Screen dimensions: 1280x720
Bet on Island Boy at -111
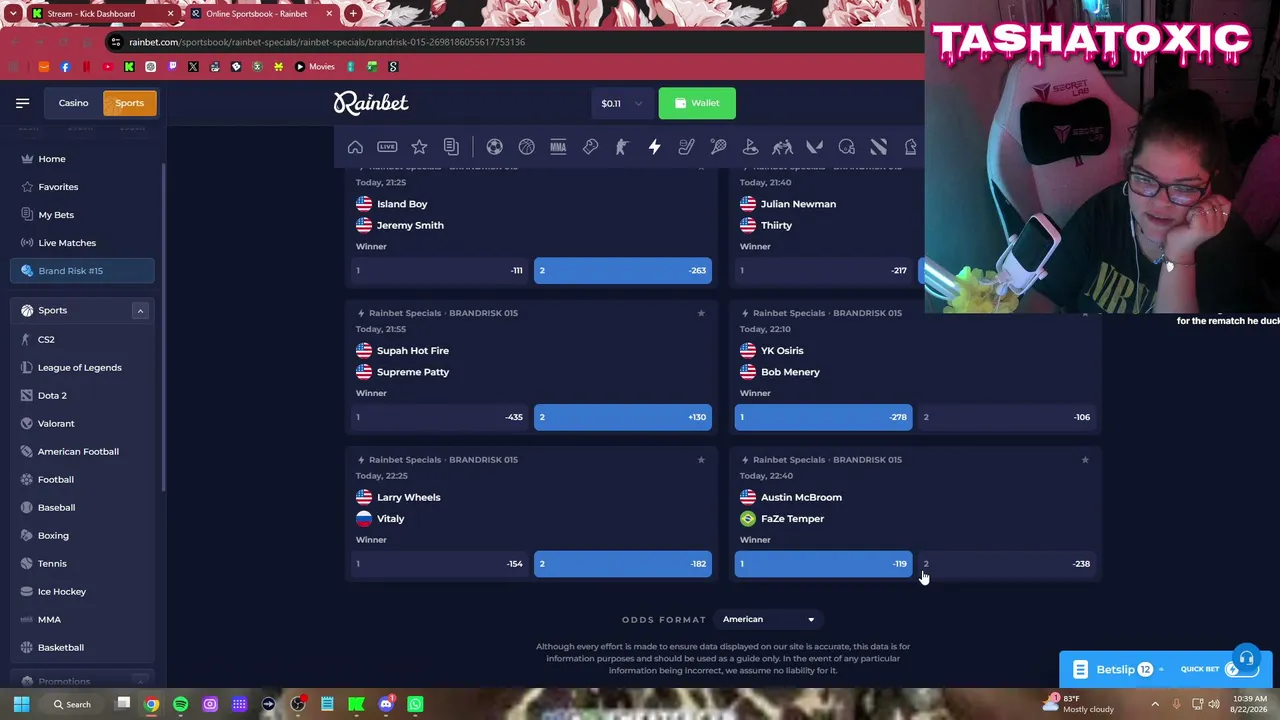[439, 270]
